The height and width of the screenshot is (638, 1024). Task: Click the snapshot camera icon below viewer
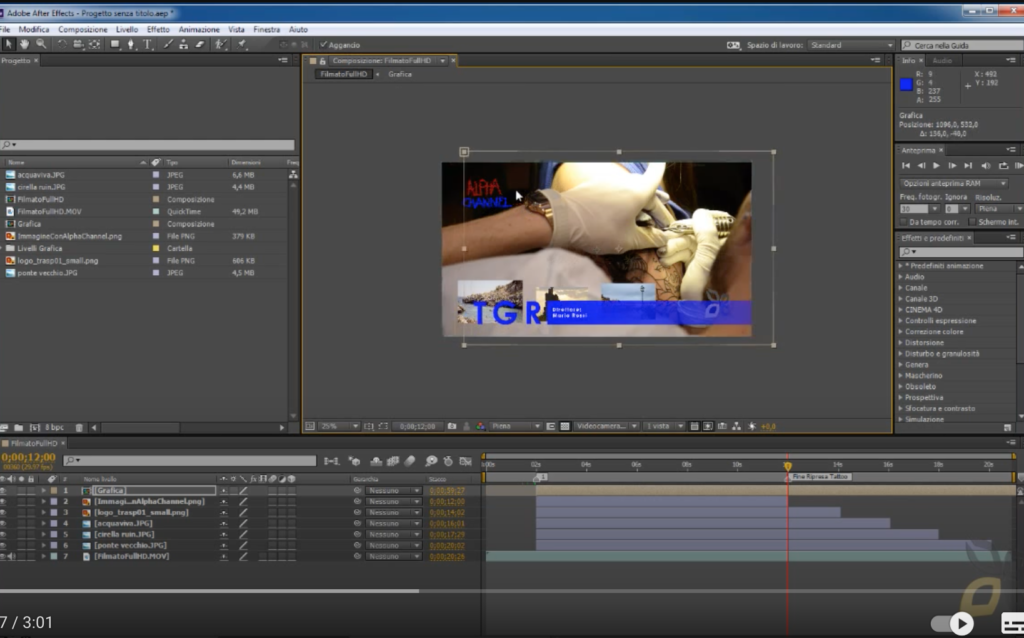[452, 426]
